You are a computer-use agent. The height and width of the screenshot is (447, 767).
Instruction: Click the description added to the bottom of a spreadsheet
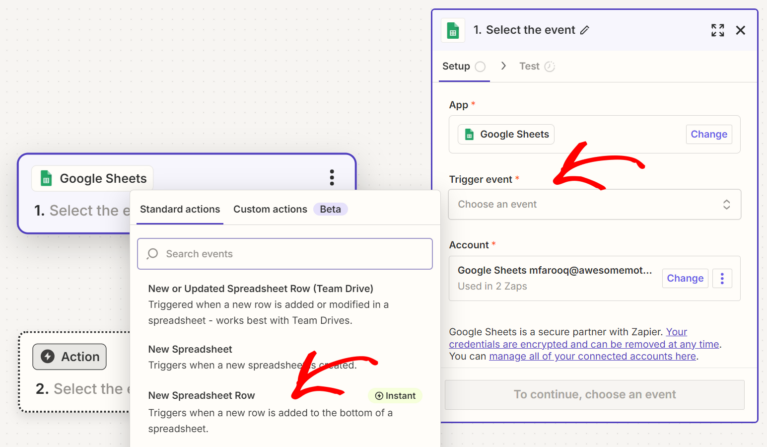point(270,421)
